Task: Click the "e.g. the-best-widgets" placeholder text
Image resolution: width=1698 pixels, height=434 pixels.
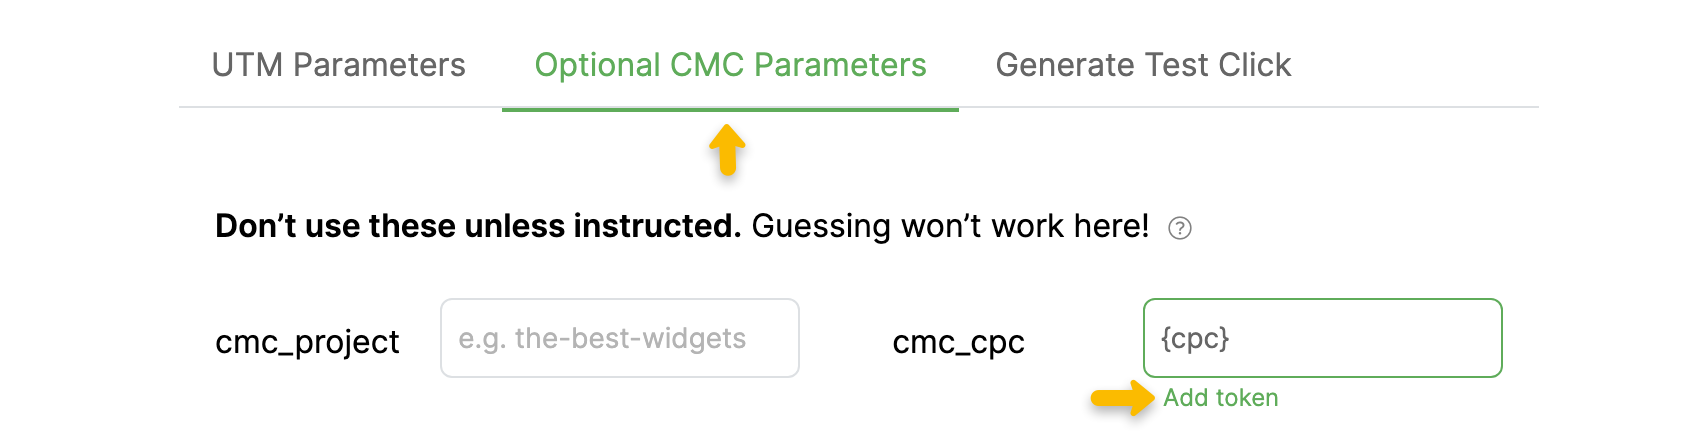Action: coord(602,338)
